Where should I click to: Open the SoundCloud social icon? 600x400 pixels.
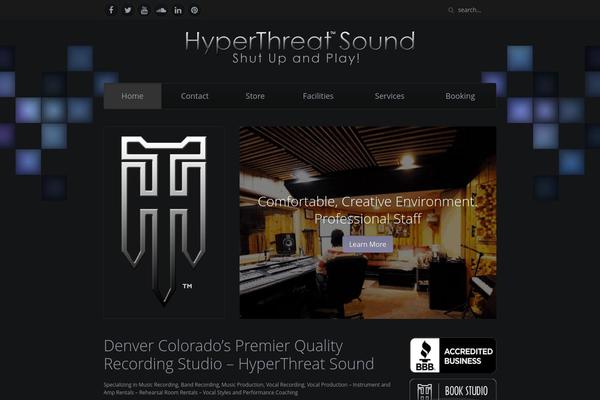(161, 10)
